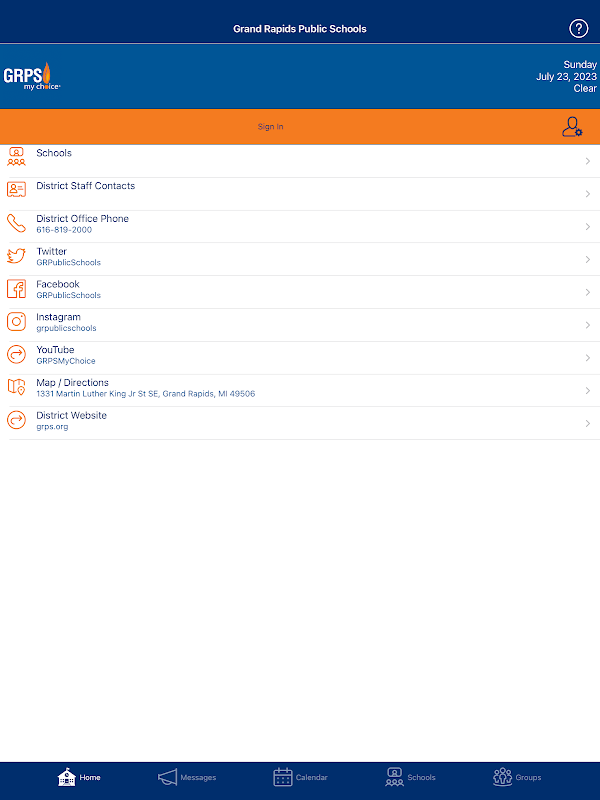The height and width of the screenshot is (800, 600).
Task: Select the Schools list row title
Action: (x=54, y=153)
